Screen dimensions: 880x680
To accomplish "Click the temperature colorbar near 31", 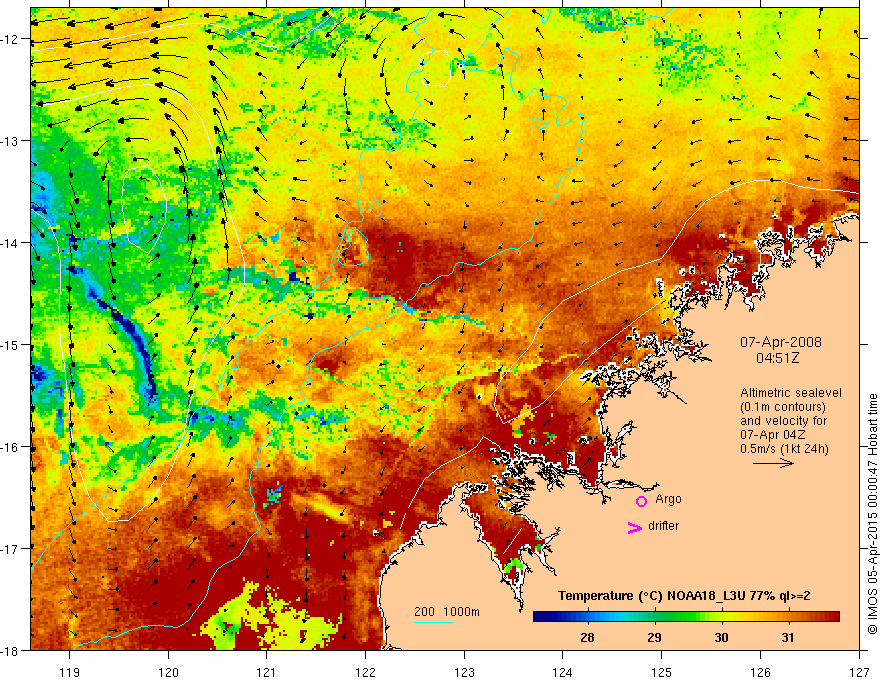I will (789, 617).
